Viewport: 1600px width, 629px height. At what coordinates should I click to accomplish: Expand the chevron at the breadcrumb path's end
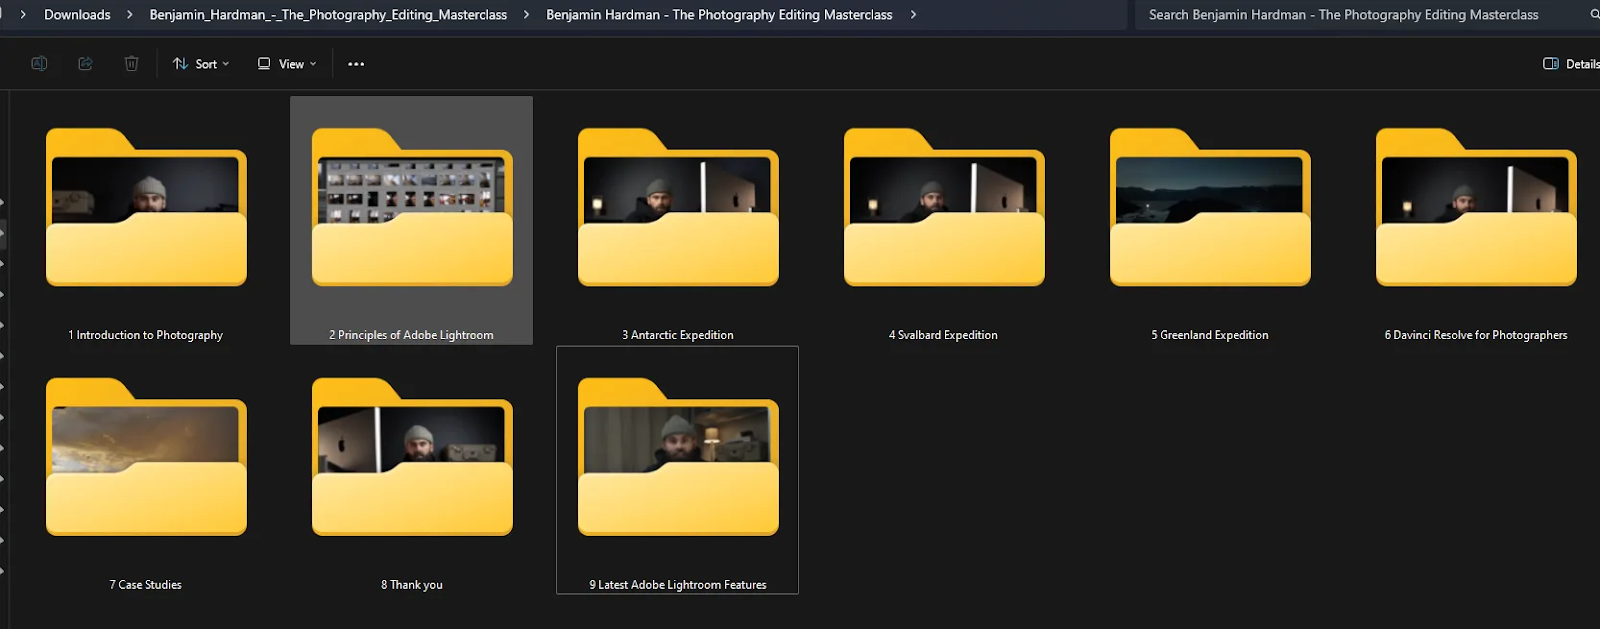click(913, 15)
